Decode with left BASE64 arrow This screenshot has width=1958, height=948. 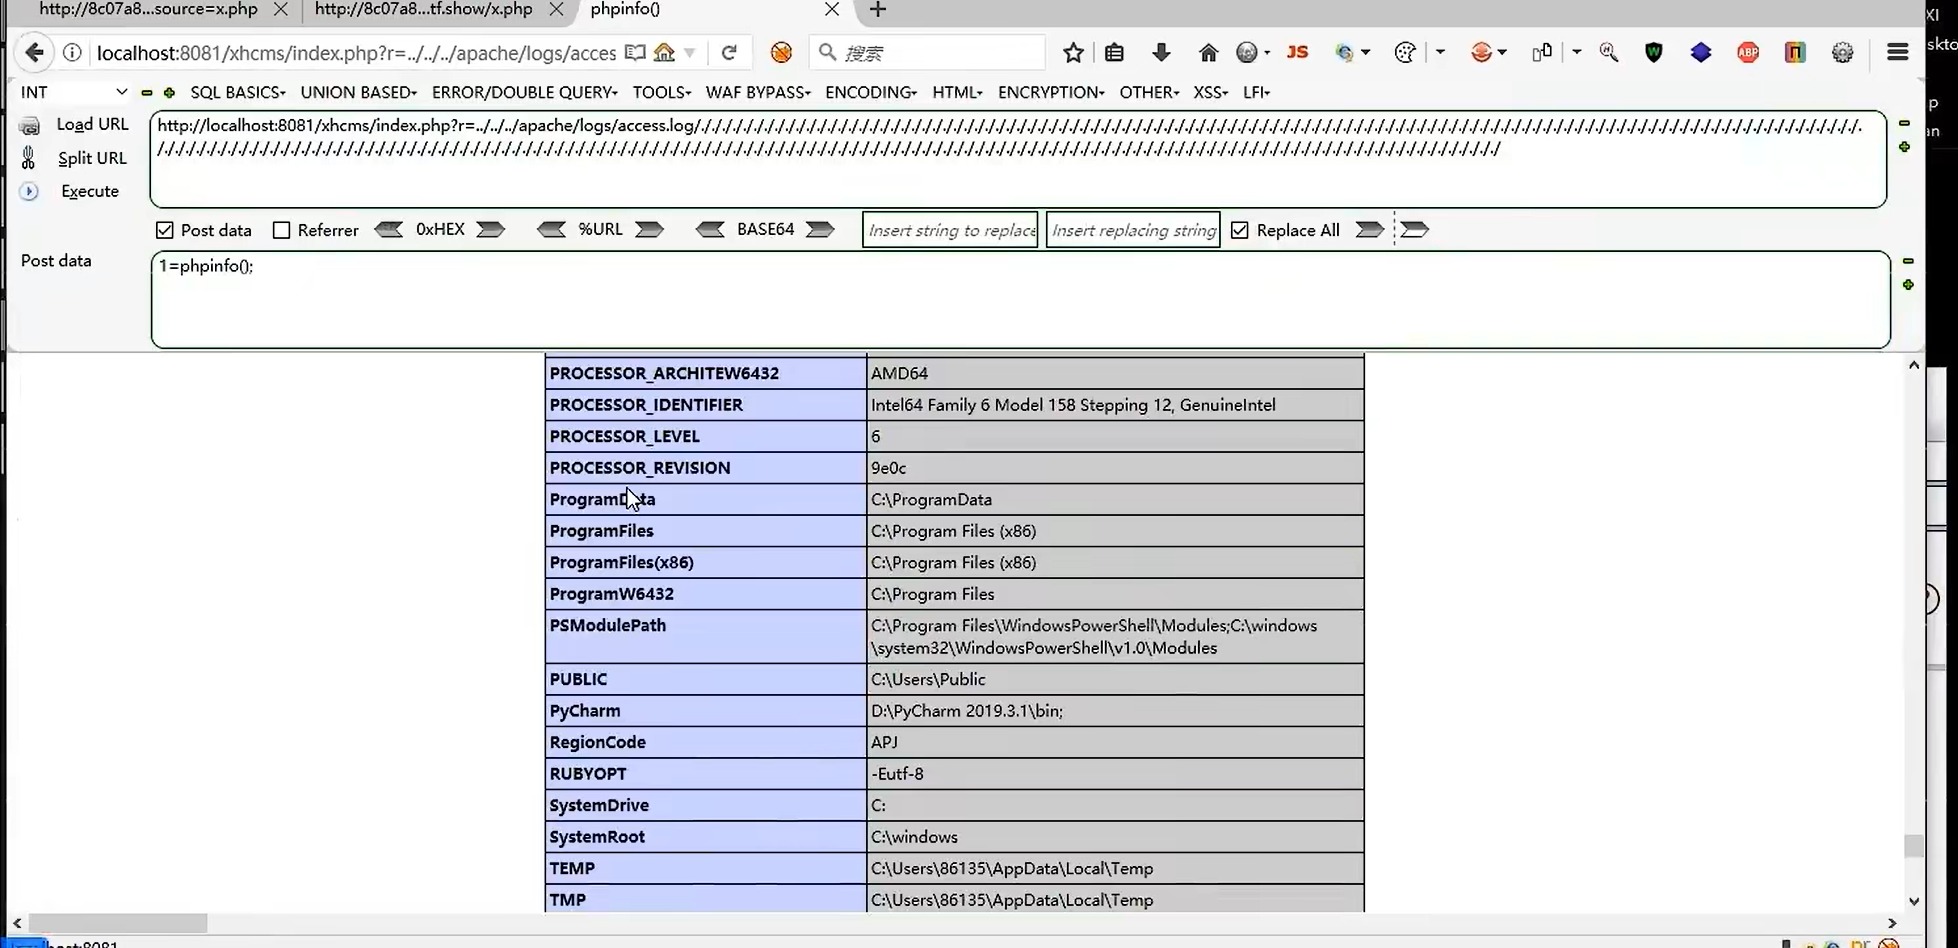[x=710, y=229]
